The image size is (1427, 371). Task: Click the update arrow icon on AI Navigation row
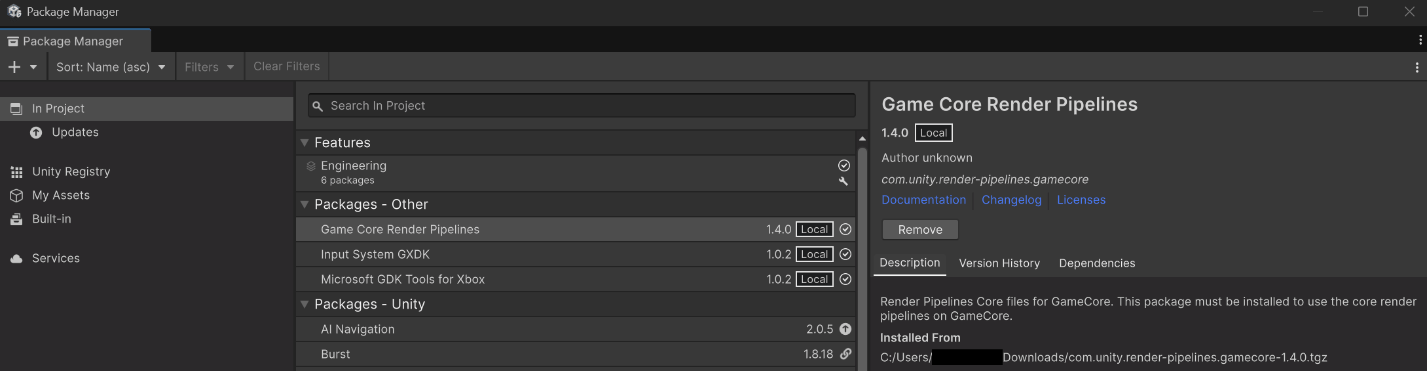pos(845,329)
